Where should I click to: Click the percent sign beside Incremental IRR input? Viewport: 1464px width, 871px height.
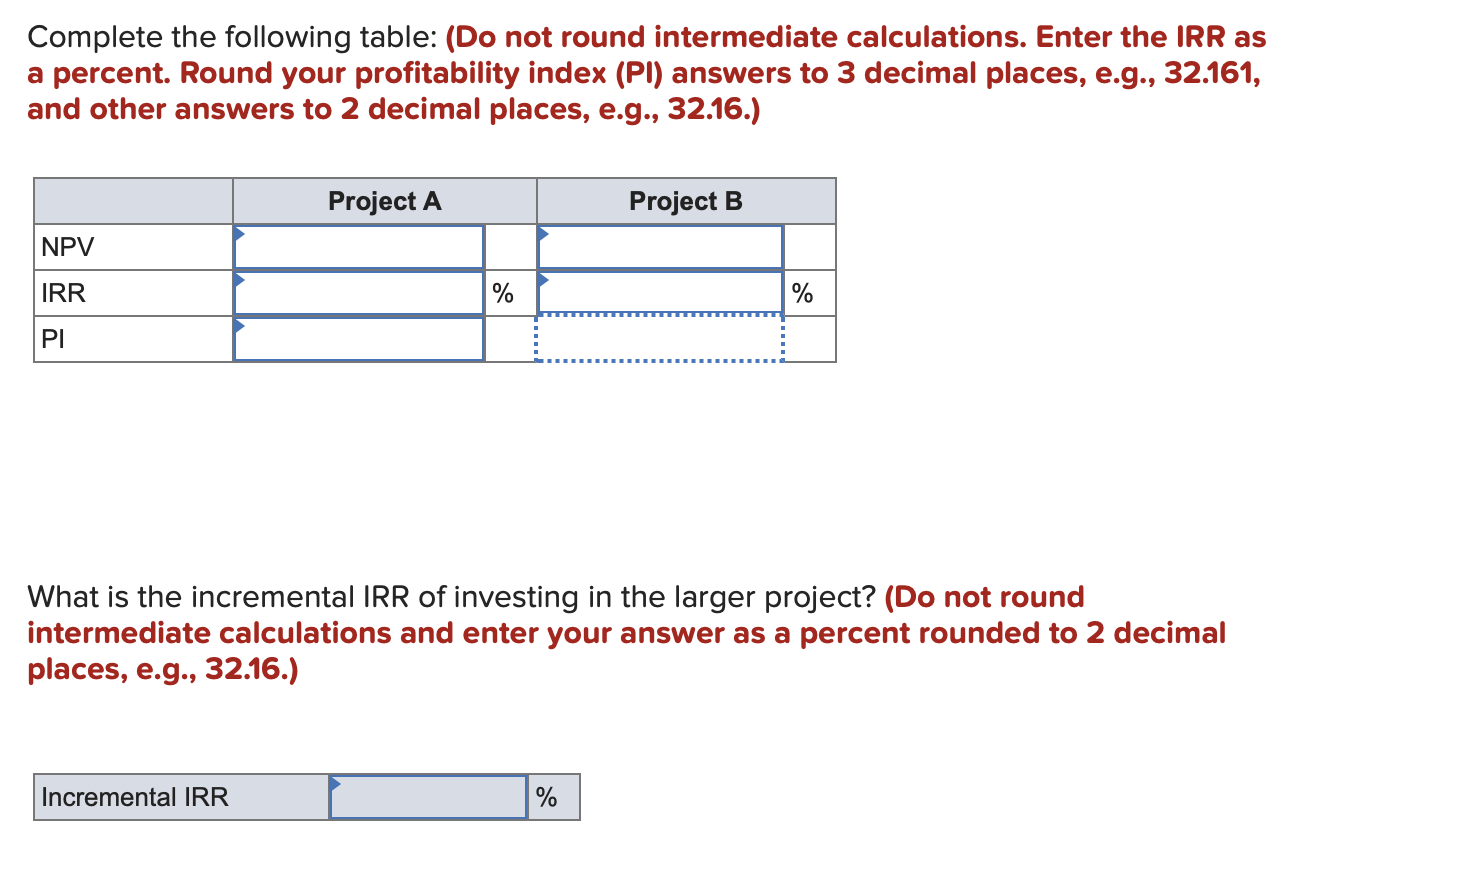pyautogui.click(x=545, y=797)
